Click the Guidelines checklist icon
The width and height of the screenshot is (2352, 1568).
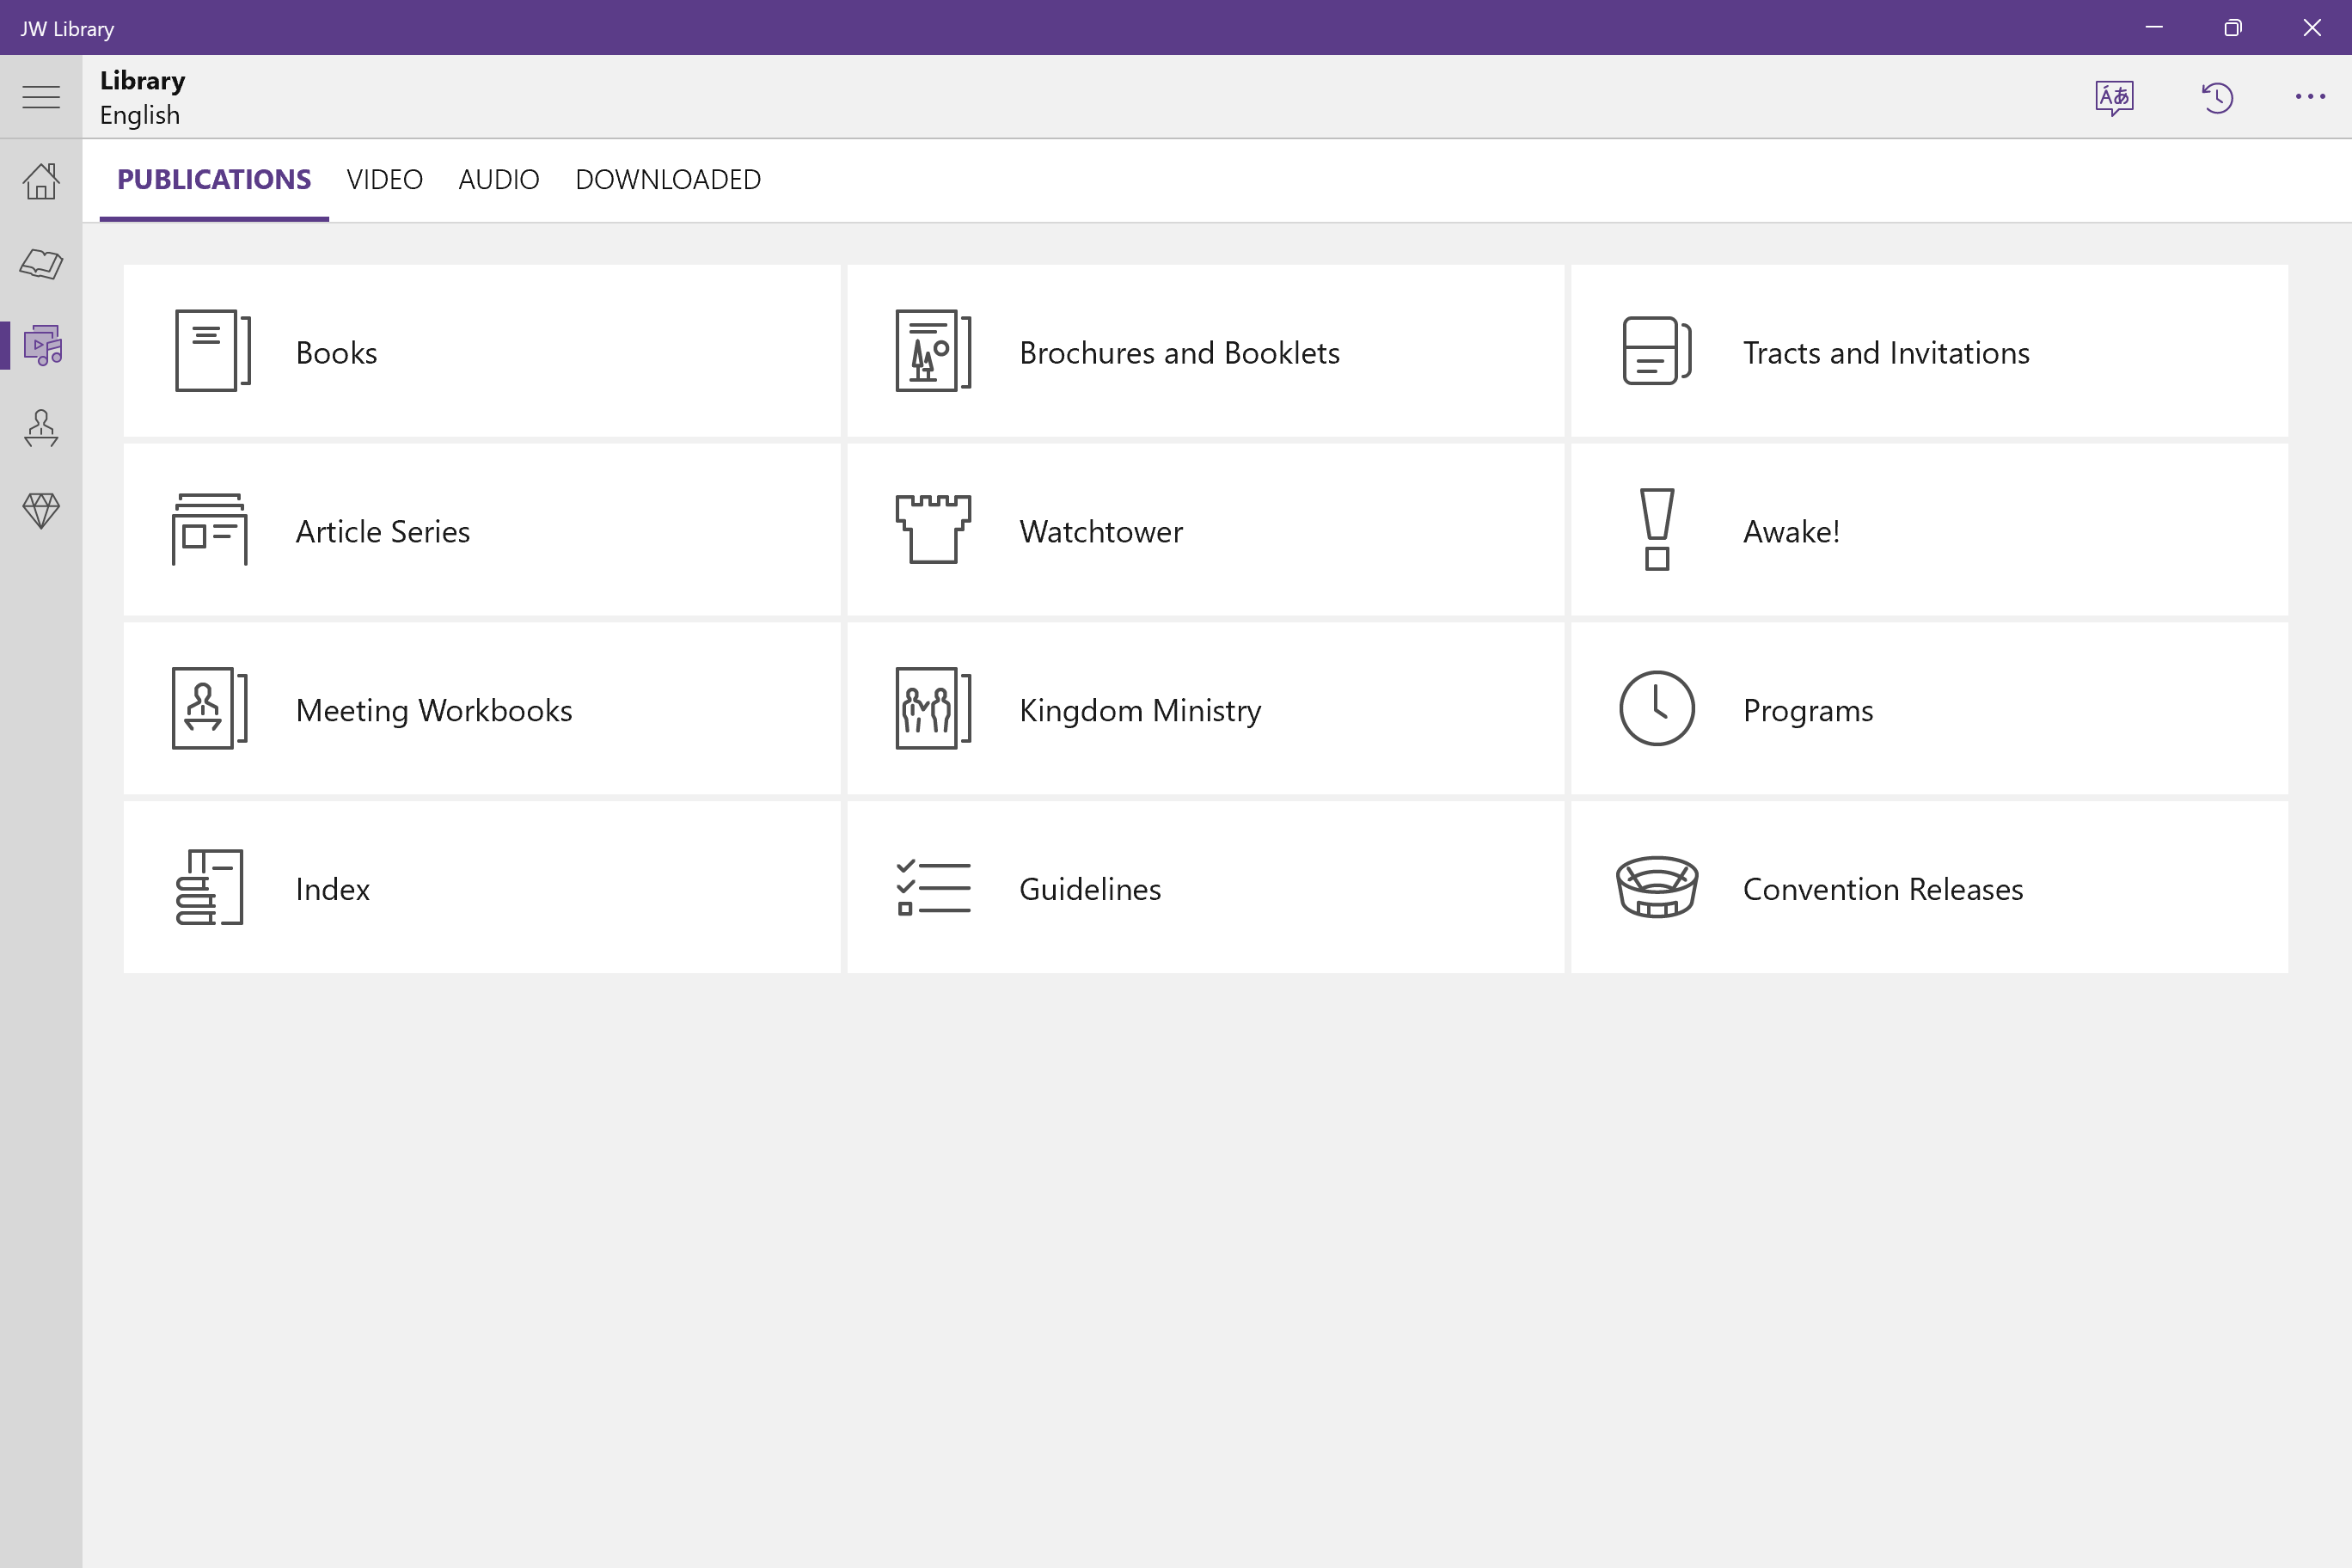(933, 888)
